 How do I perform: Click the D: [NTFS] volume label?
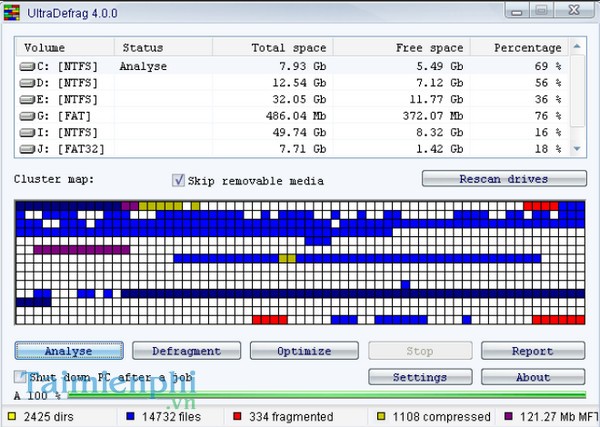pyautogui.click(x=67, y=83)
